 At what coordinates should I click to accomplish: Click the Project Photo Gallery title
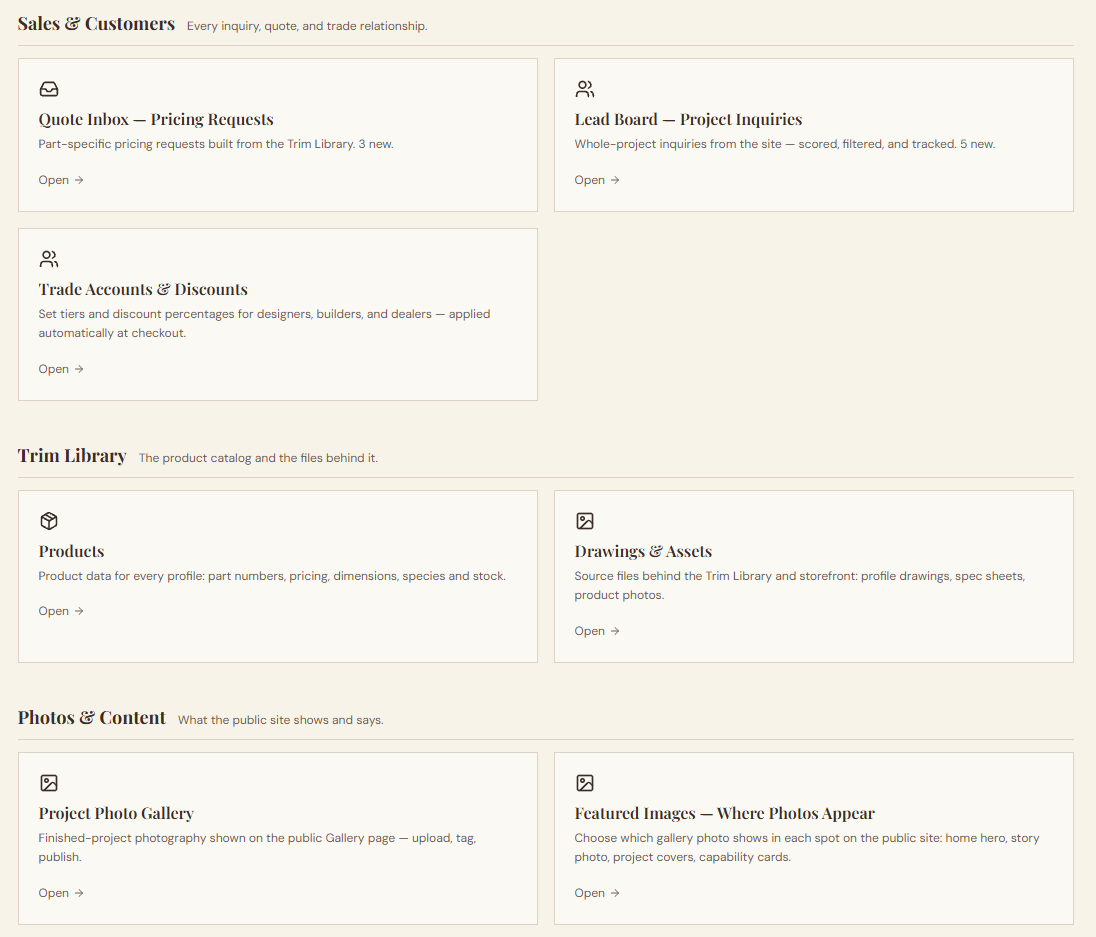(x=116, y=813)
